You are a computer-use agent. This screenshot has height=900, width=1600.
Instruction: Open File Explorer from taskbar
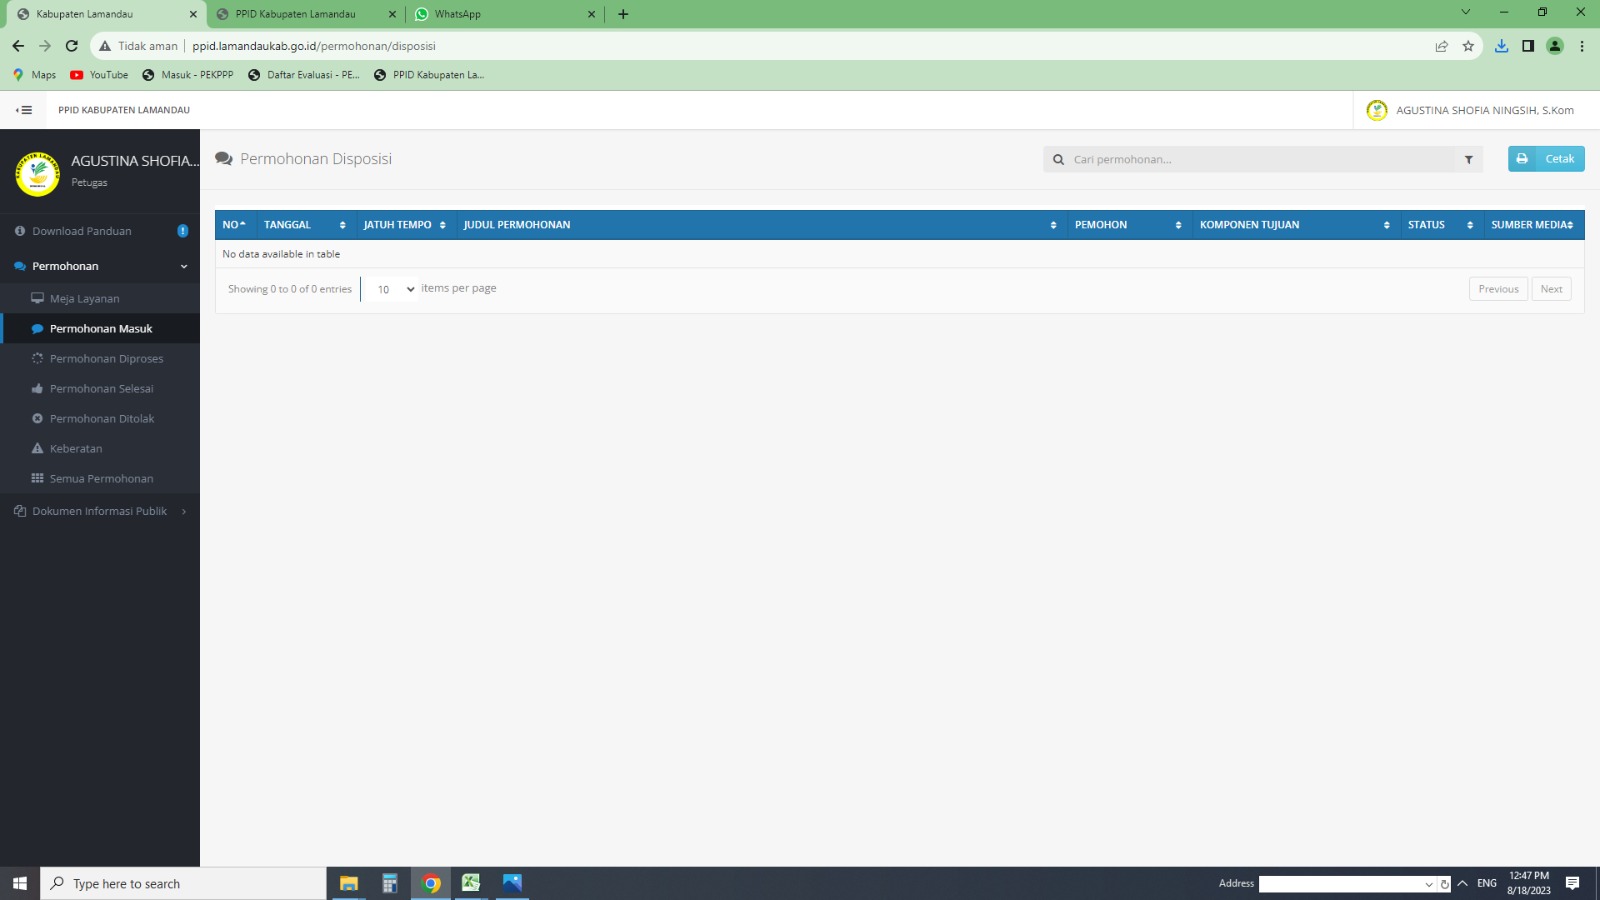pyautogui.click(x=348, y=883)
